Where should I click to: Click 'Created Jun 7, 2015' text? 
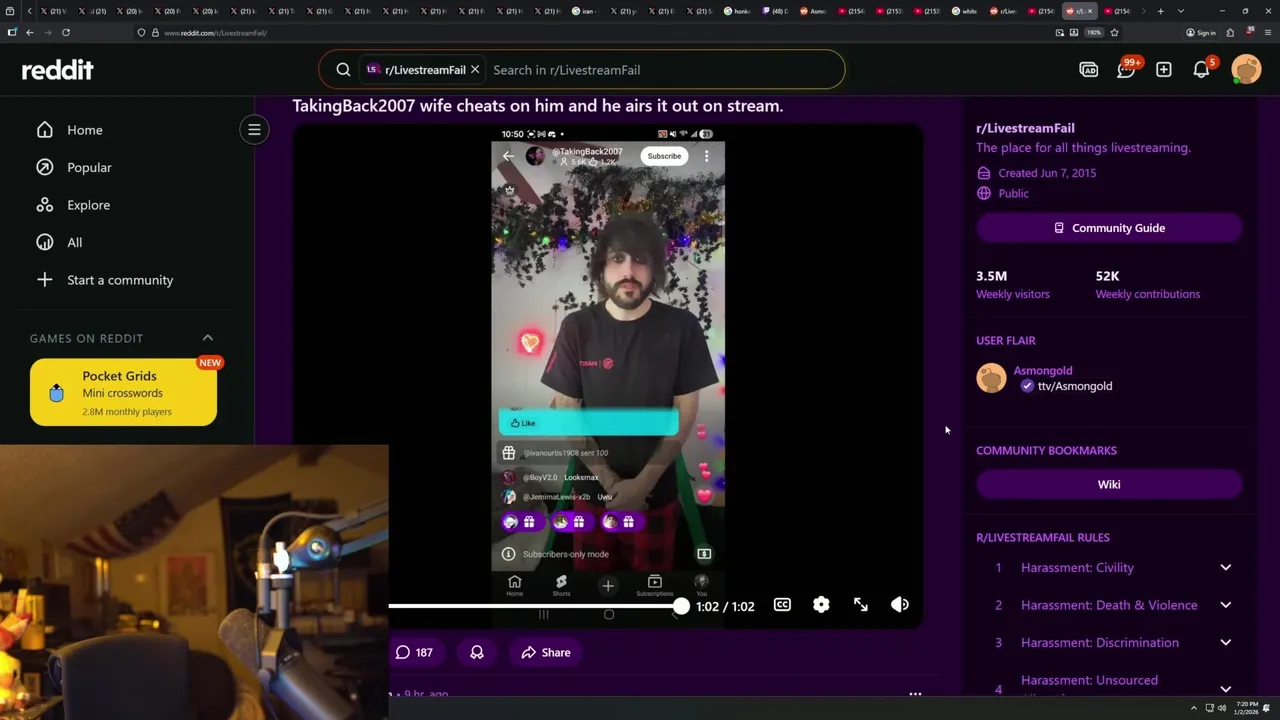pyautogui.click(x=1047, y=173)
